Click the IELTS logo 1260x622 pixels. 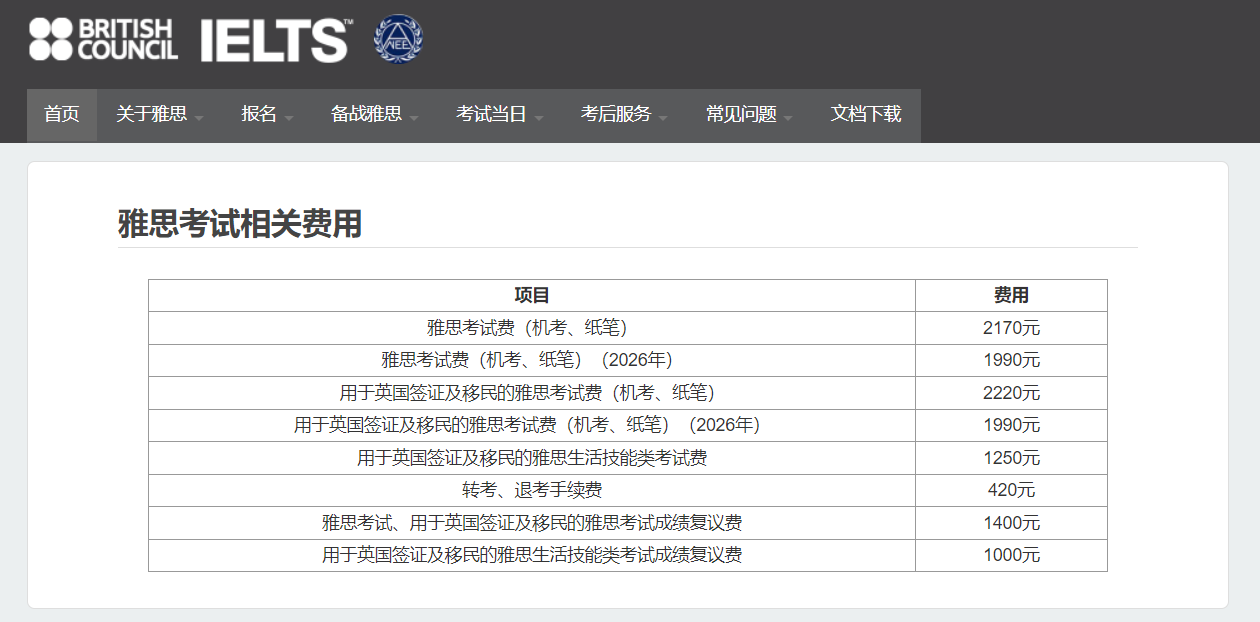coord(275,40)
